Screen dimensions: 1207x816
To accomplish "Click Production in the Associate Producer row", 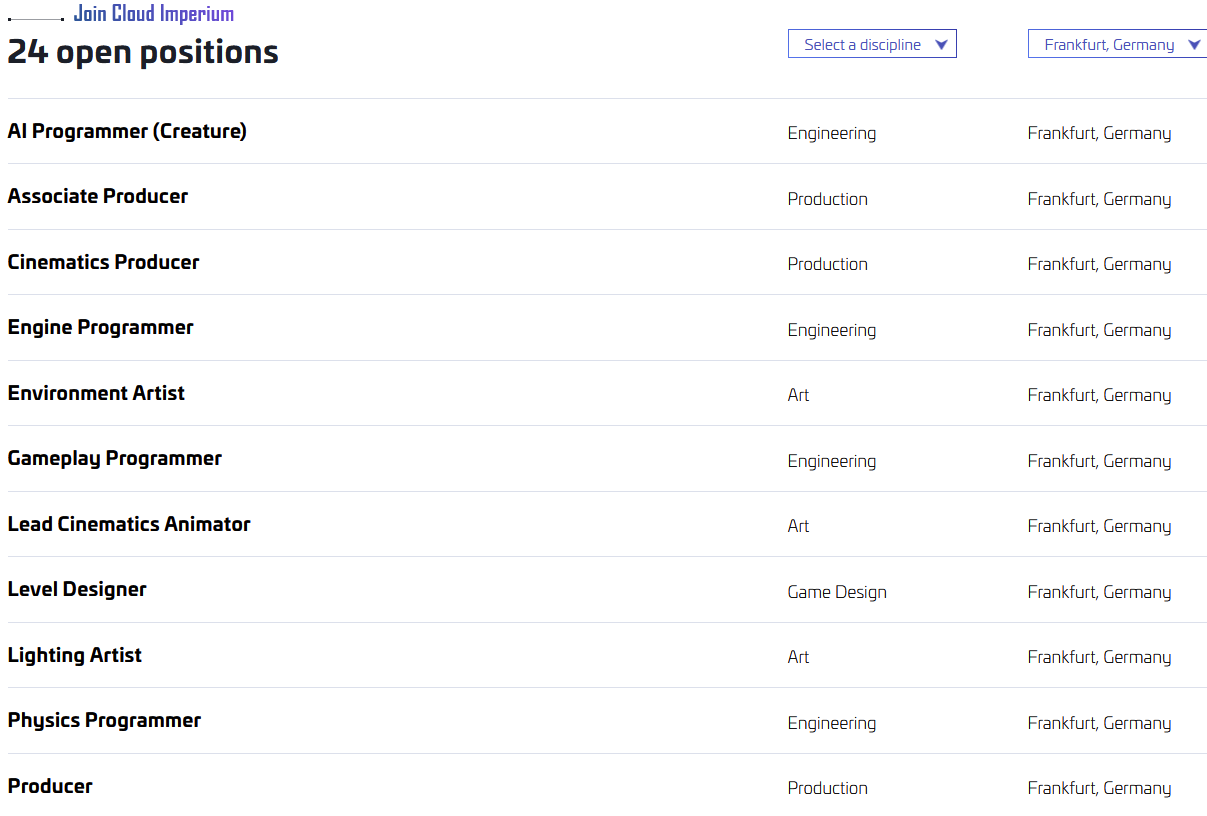I will click(x=828, y=199).
